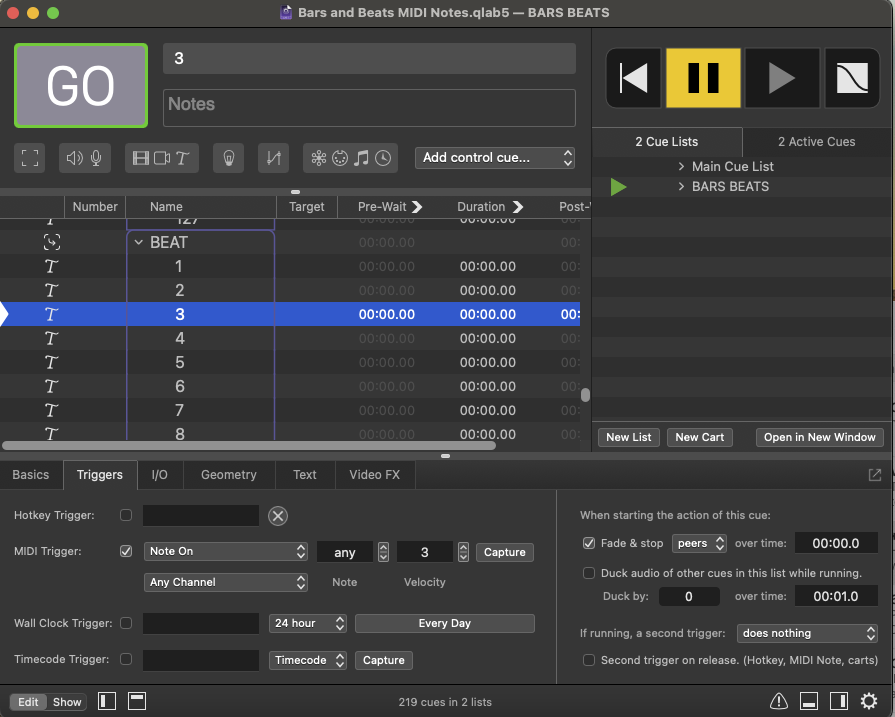Image resolution: width=895 pixels, height=717 pixels.
Task: Toggle the Fade & stop checkbox
Action: pyautogui.click(x=589, y=544)
